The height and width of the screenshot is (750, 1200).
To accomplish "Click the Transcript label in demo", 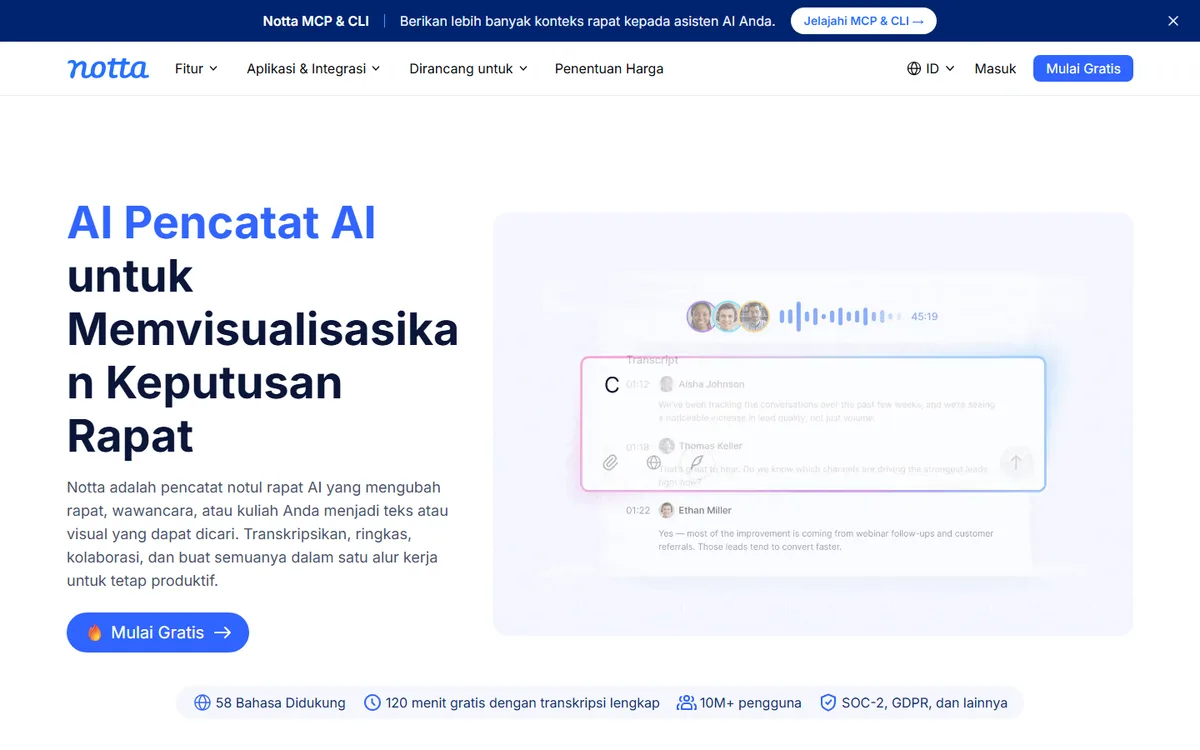I will (652, 359).
